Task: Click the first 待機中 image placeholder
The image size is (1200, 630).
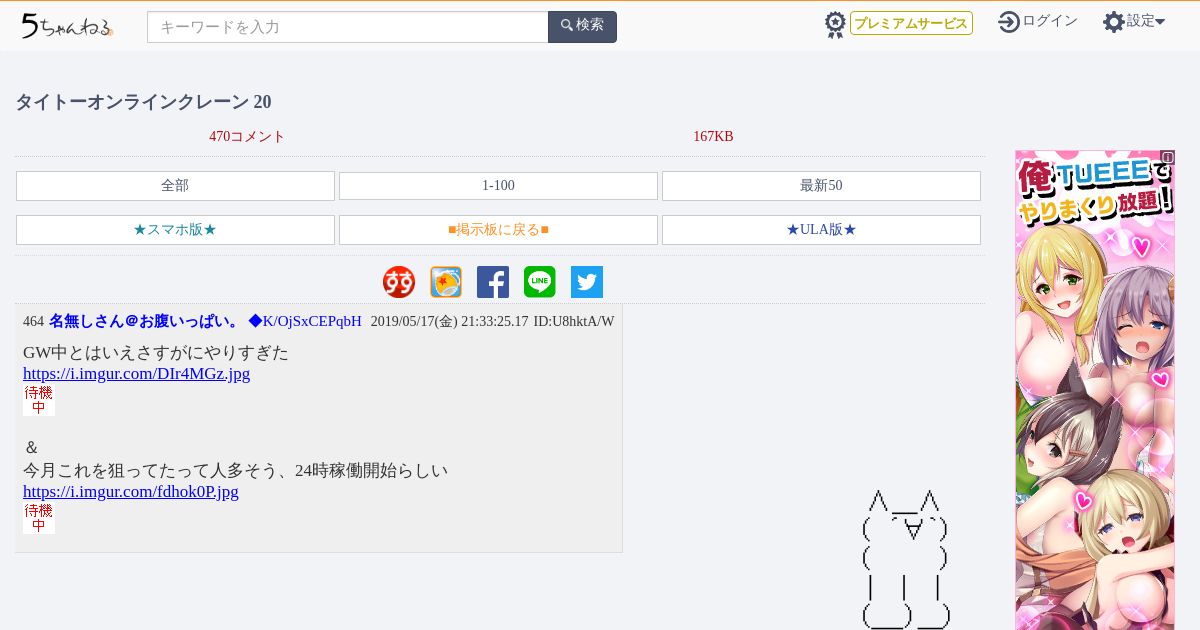Action: point(39,400)
